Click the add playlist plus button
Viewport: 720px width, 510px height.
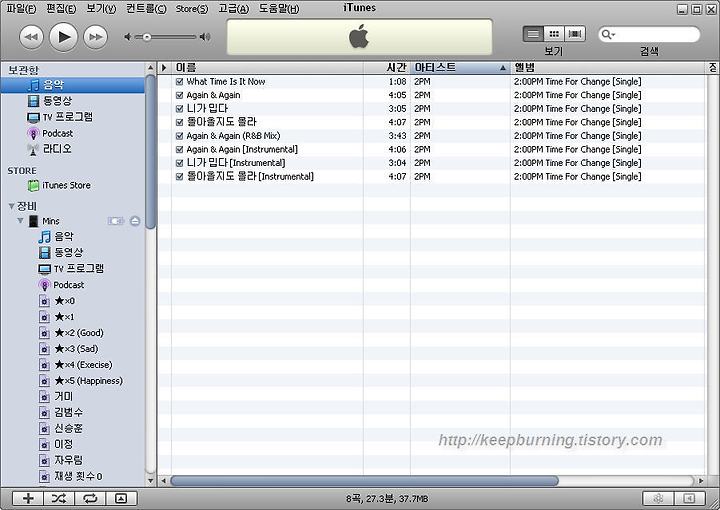pyautogui.click(x=28, y=499)
